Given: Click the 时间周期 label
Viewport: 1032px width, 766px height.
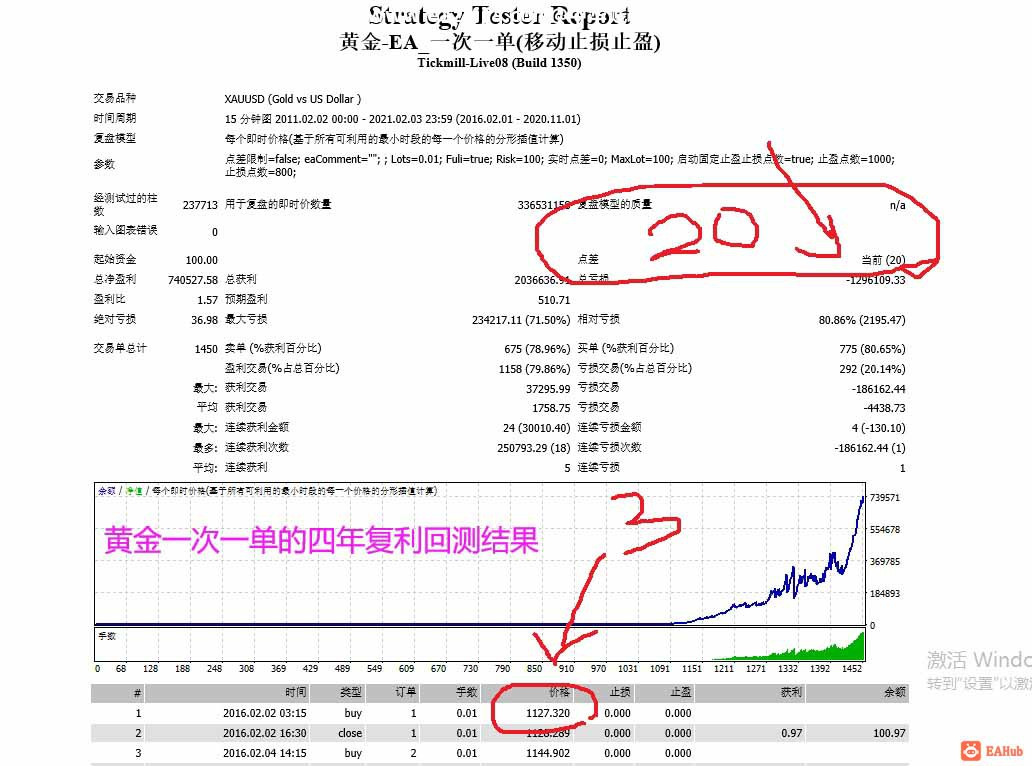Looking at the screenshot, I should click(x=115, y=118).
